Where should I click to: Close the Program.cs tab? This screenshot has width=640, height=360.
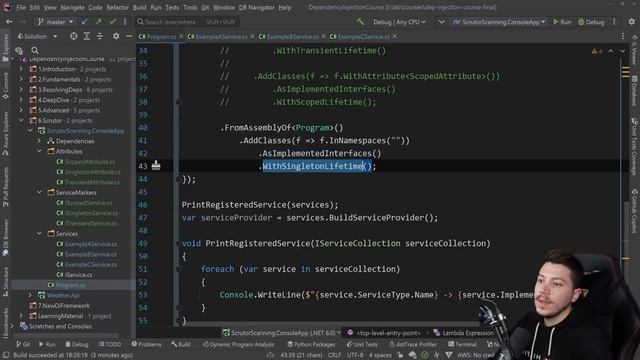pyautogui.click(x=181, y=36)
